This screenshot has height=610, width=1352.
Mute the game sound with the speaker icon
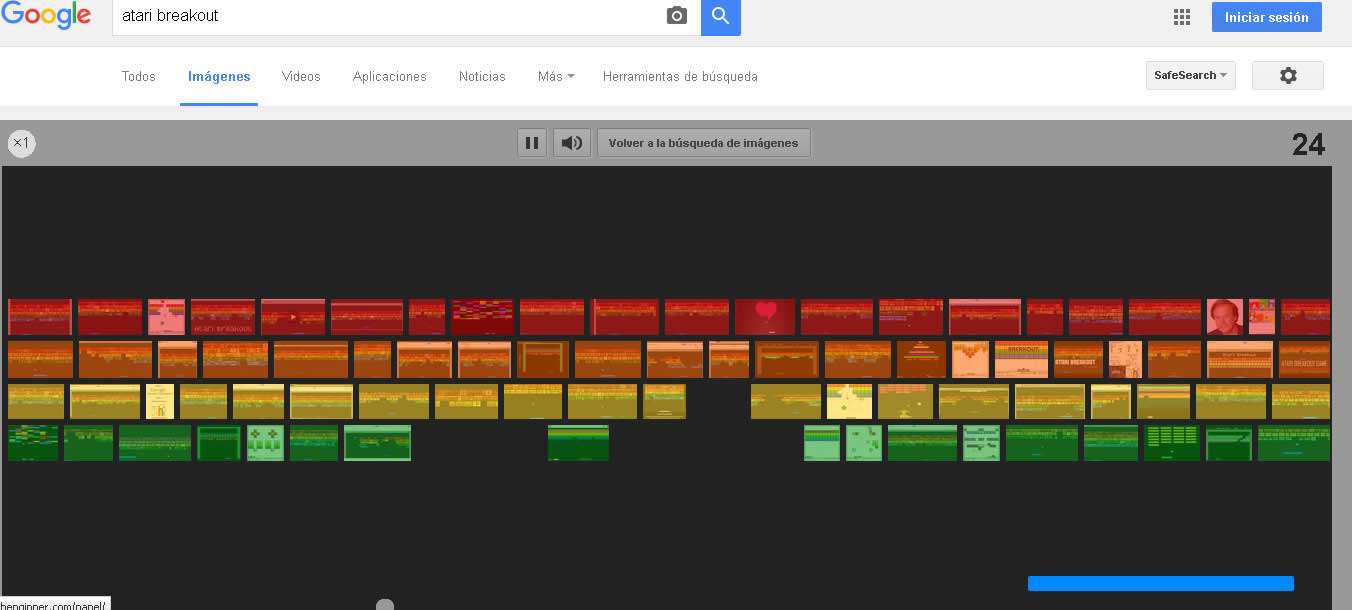coord(572,143)
